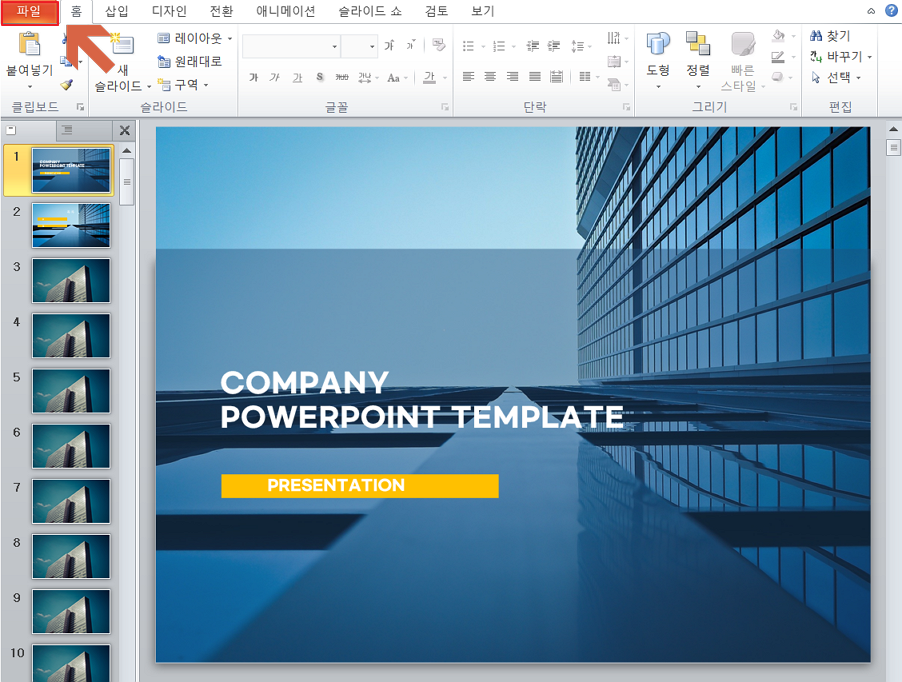Click the Decrease List Level indent icon
Viewport: 902px width, 682px height.
click(533, 46)
